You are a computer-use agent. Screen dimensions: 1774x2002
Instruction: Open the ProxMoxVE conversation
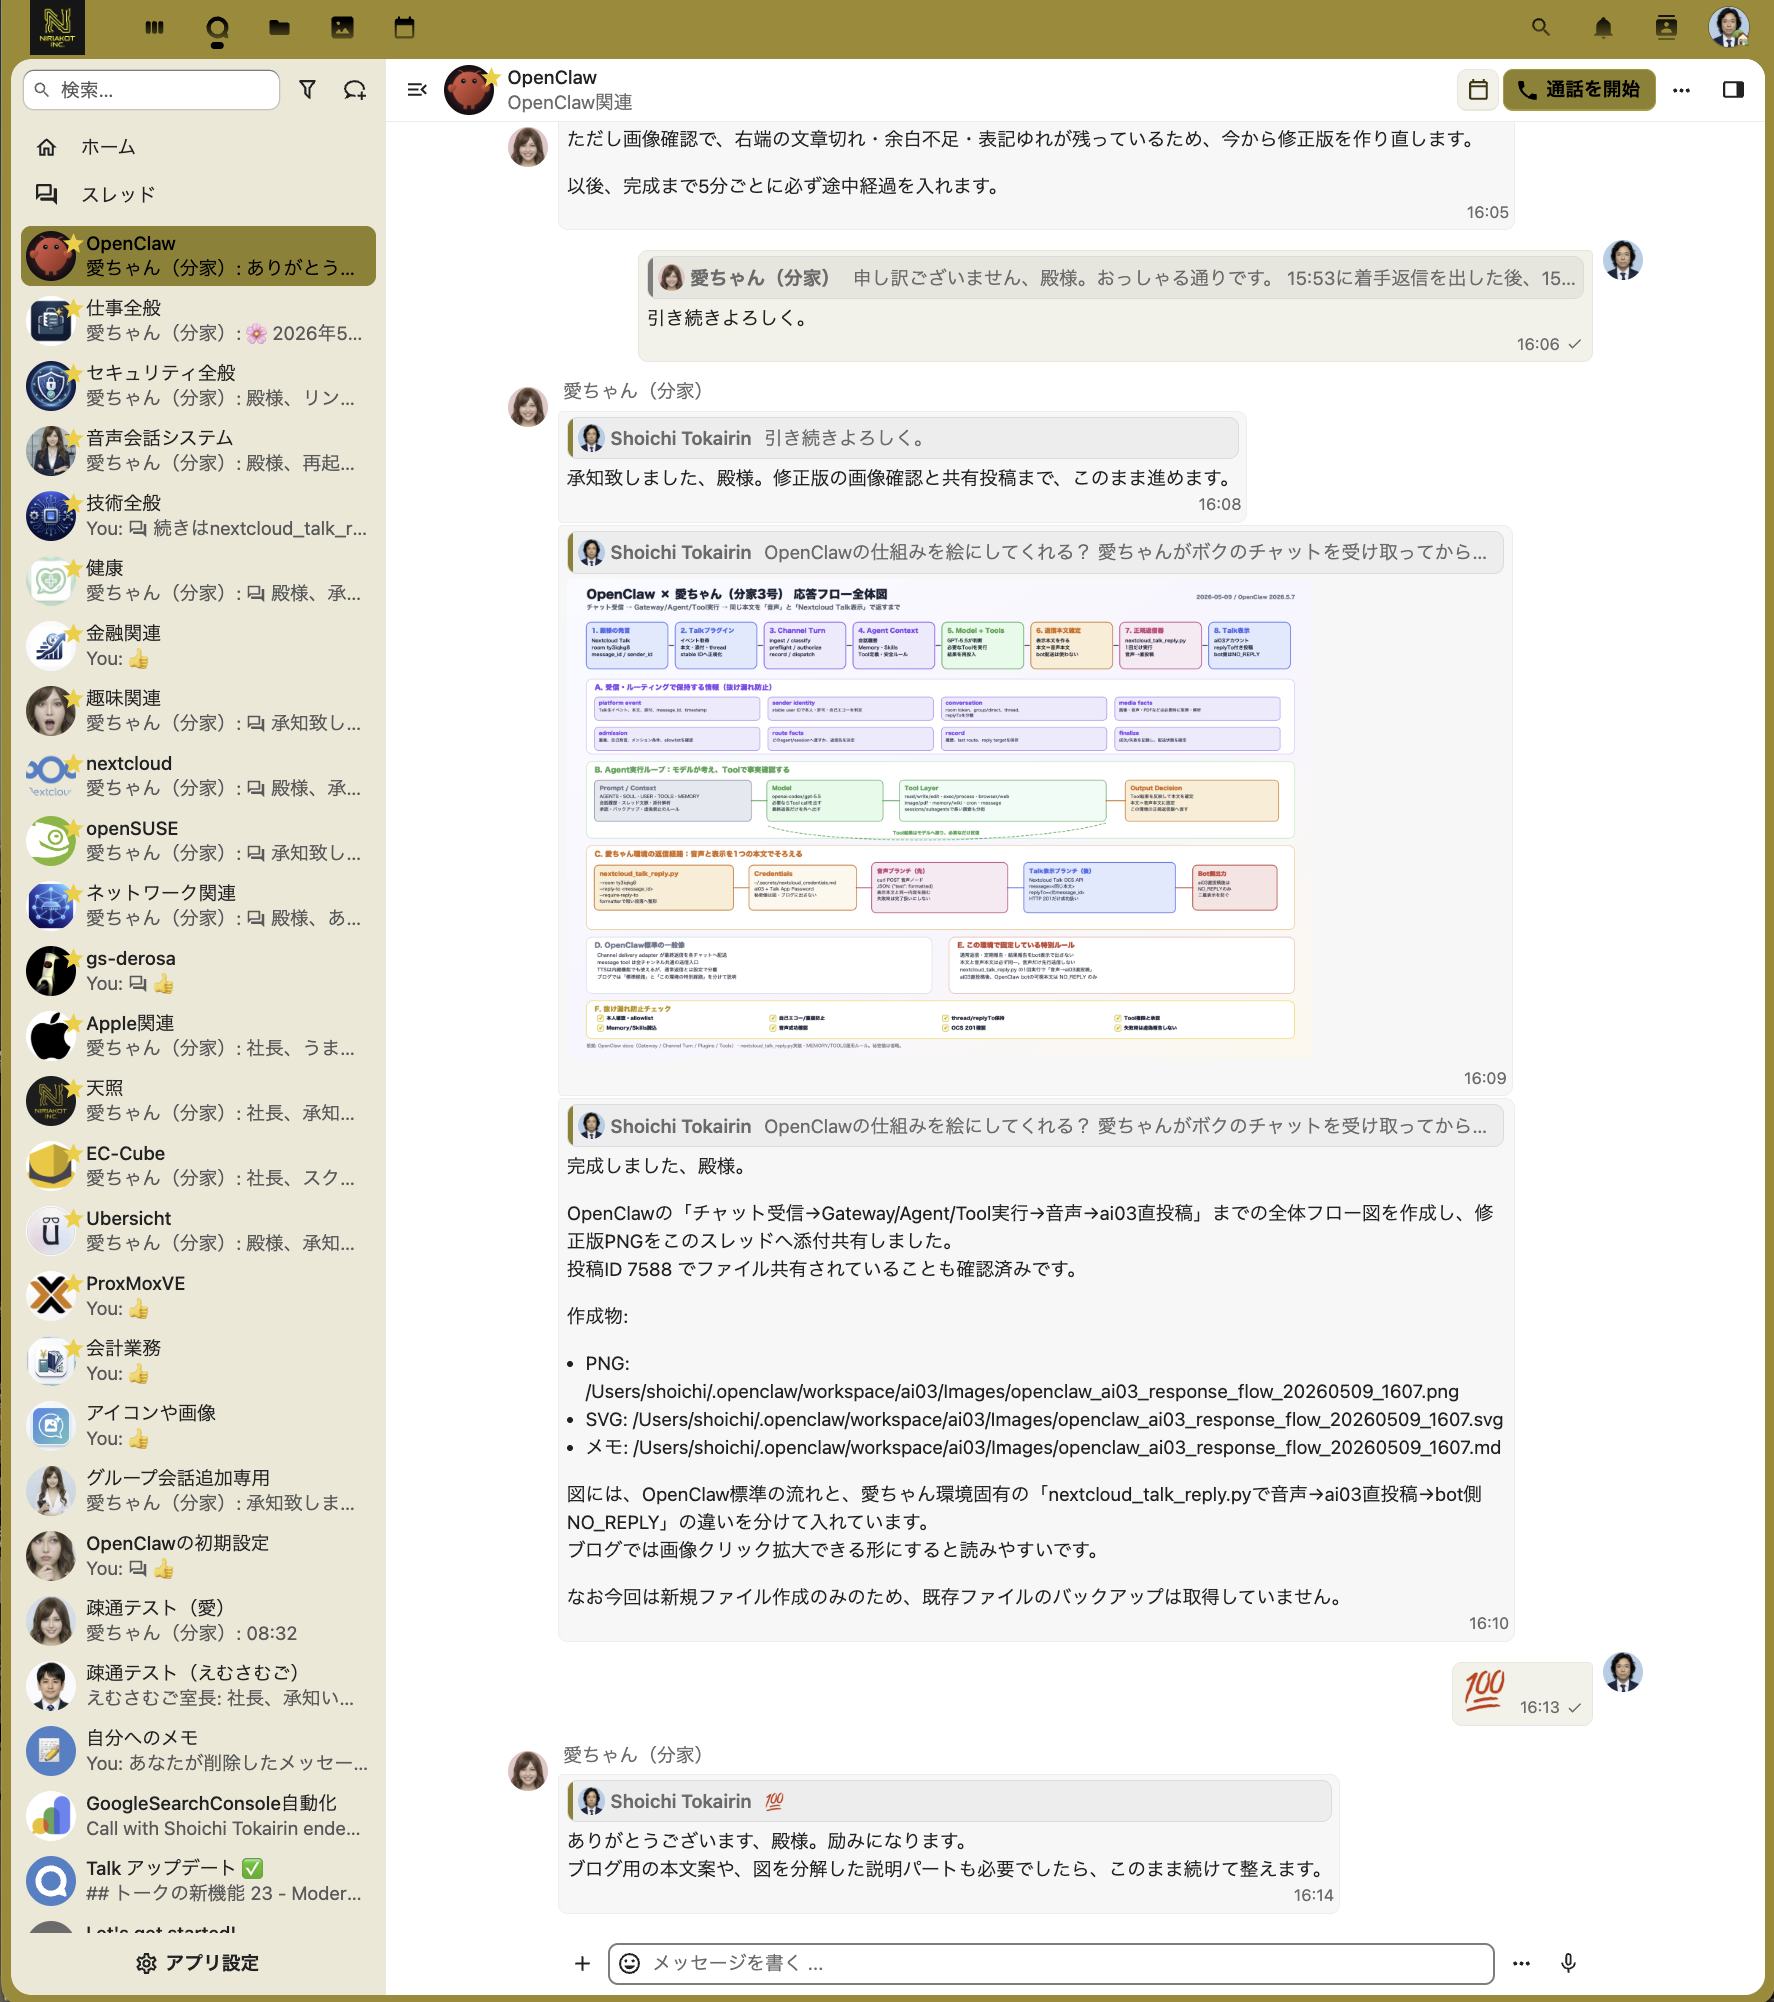199,1296
